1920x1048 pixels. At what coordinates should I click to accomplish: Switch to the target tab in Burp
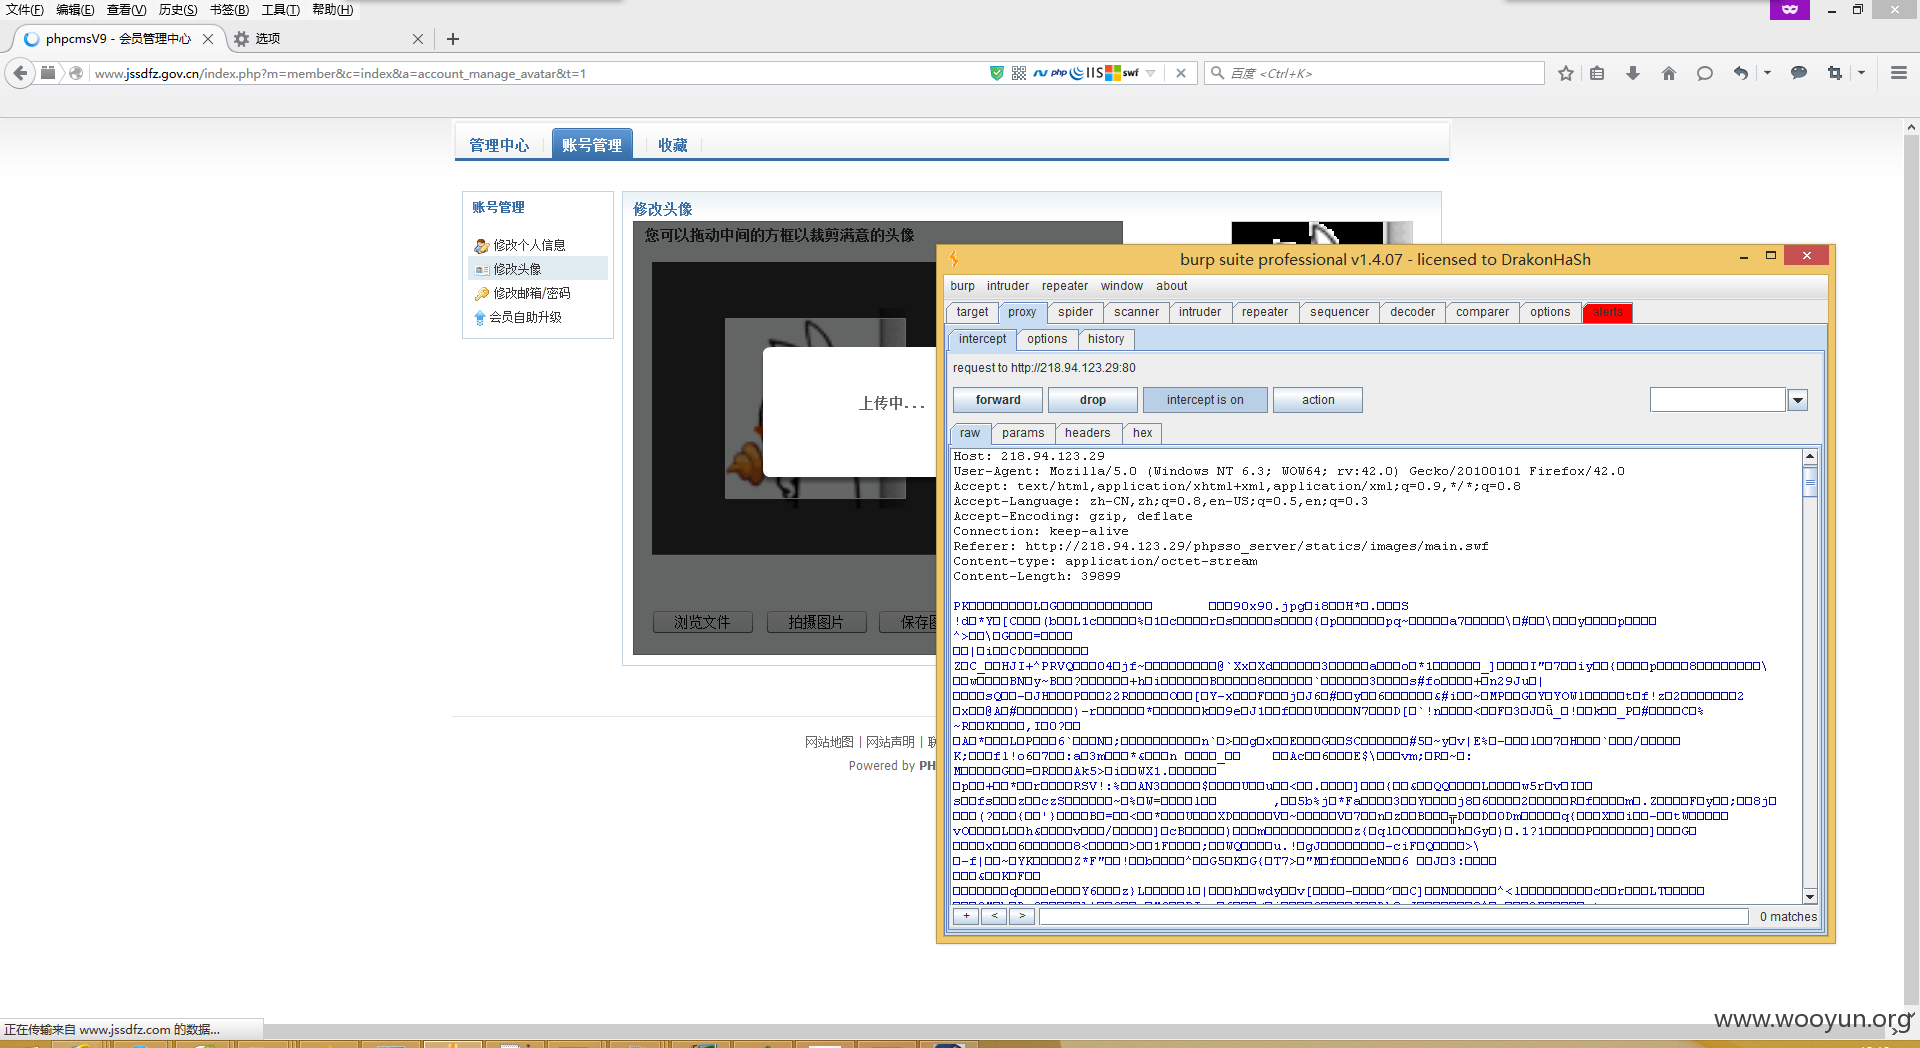972,312
